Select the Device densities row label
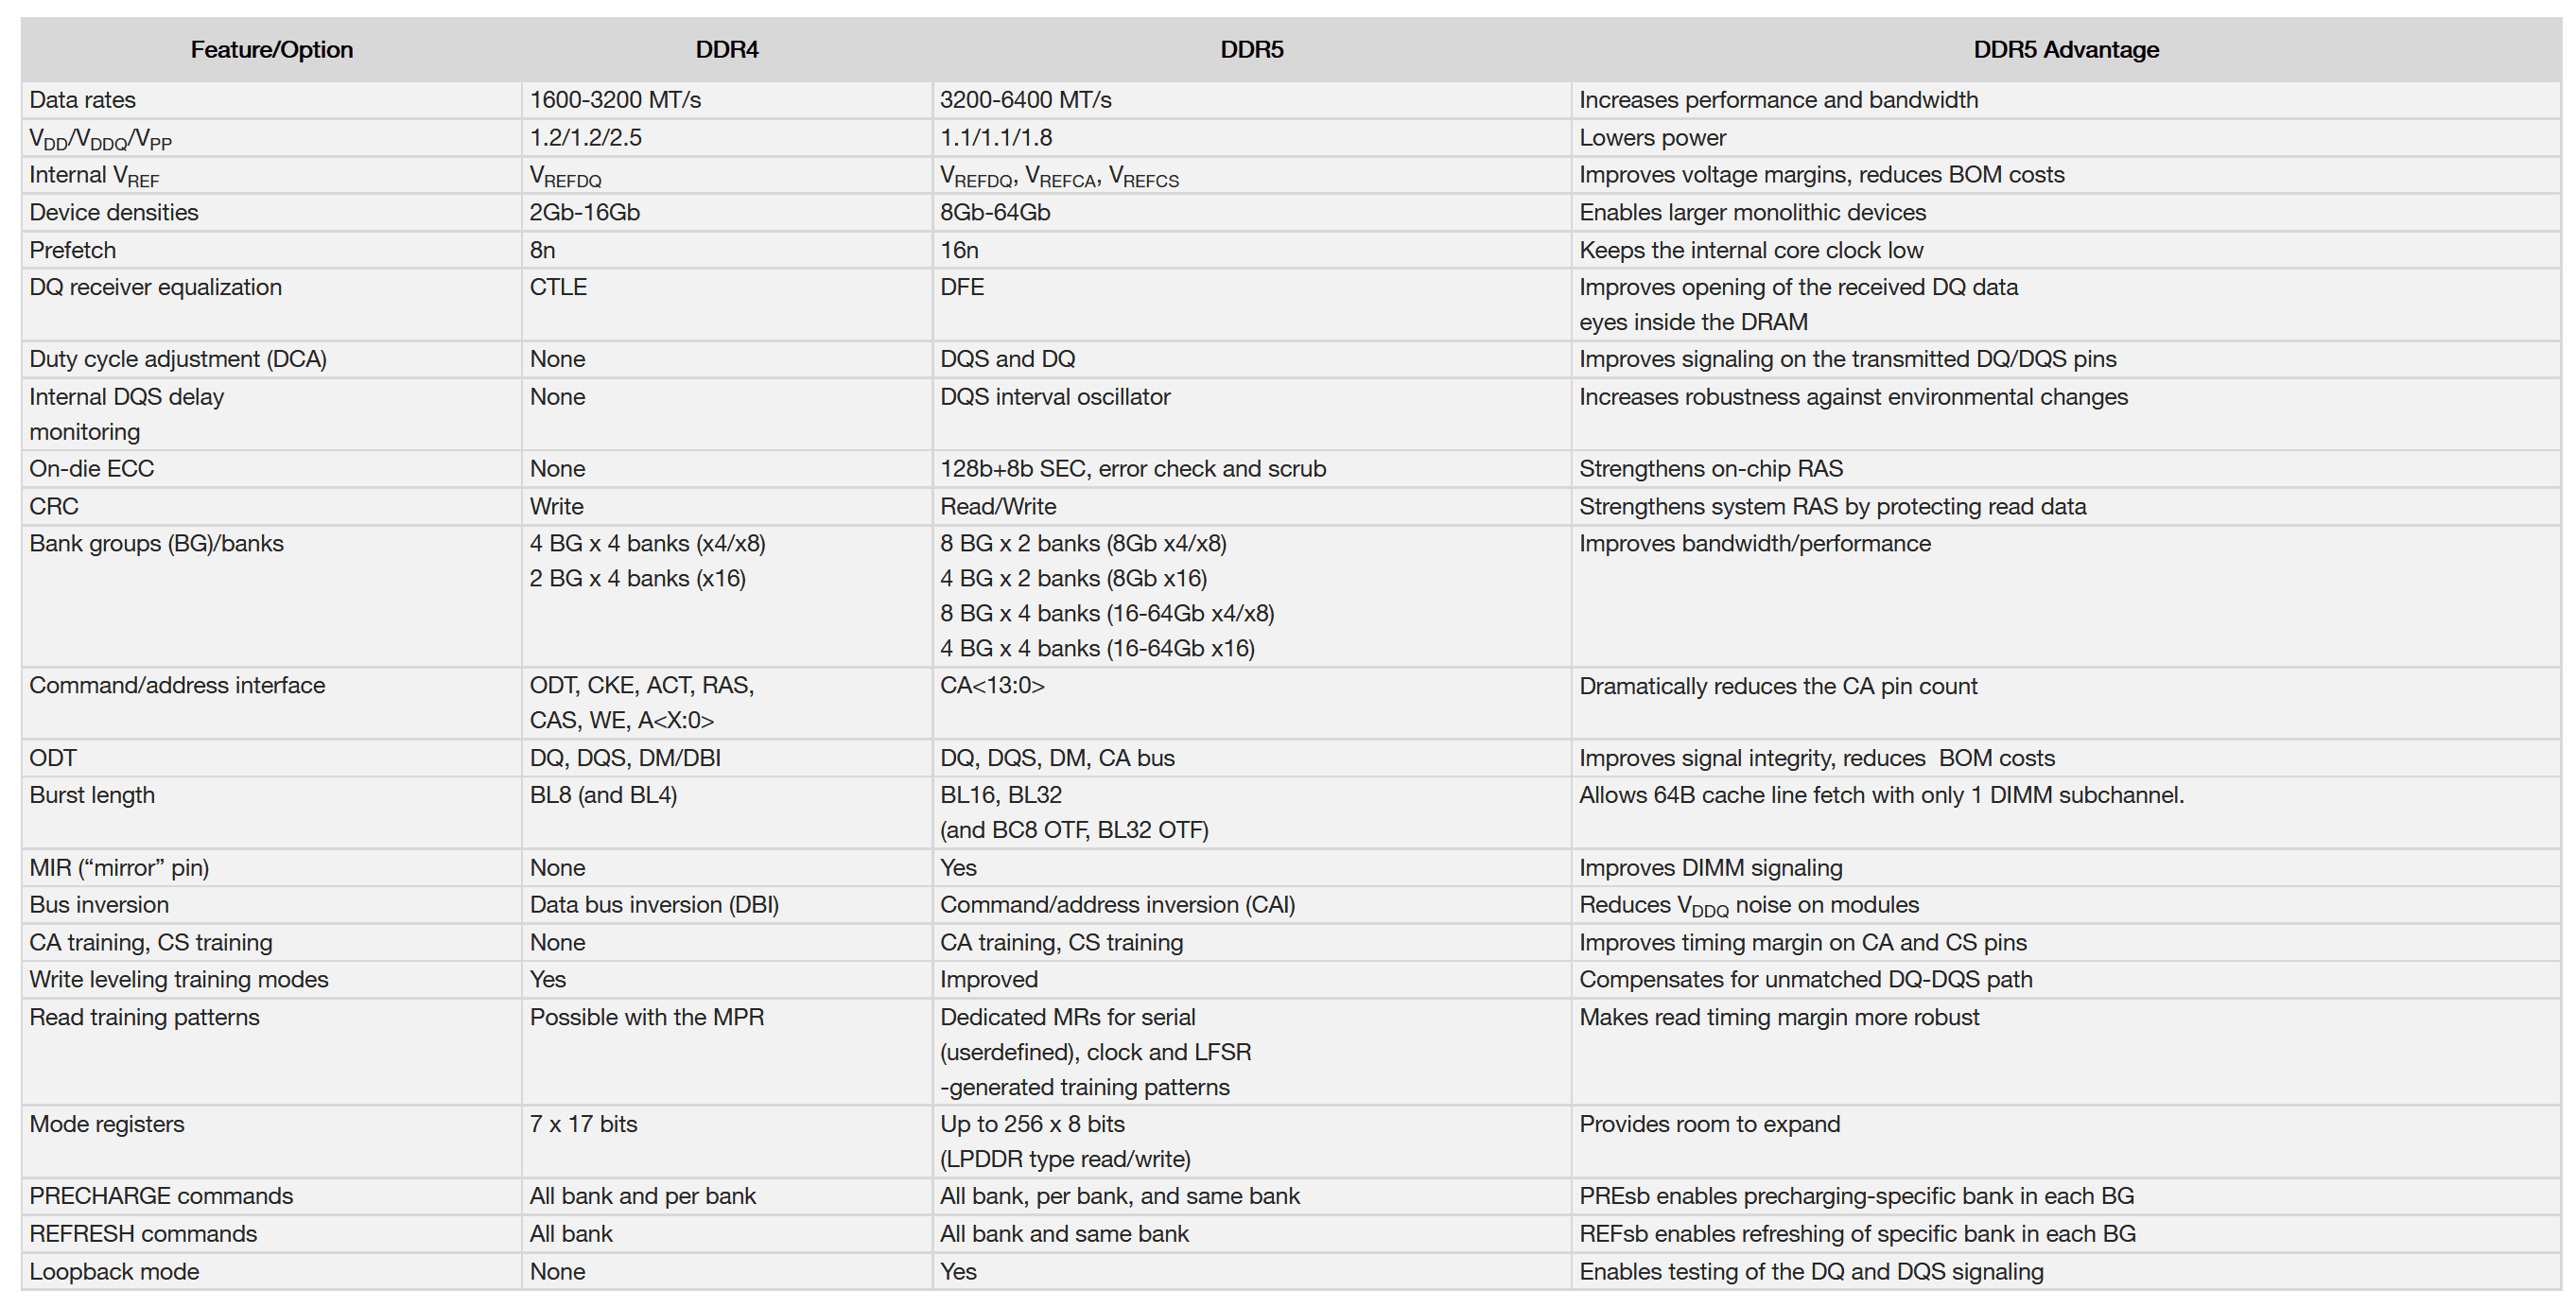Screen dimensions: 2576x1308 114,212
